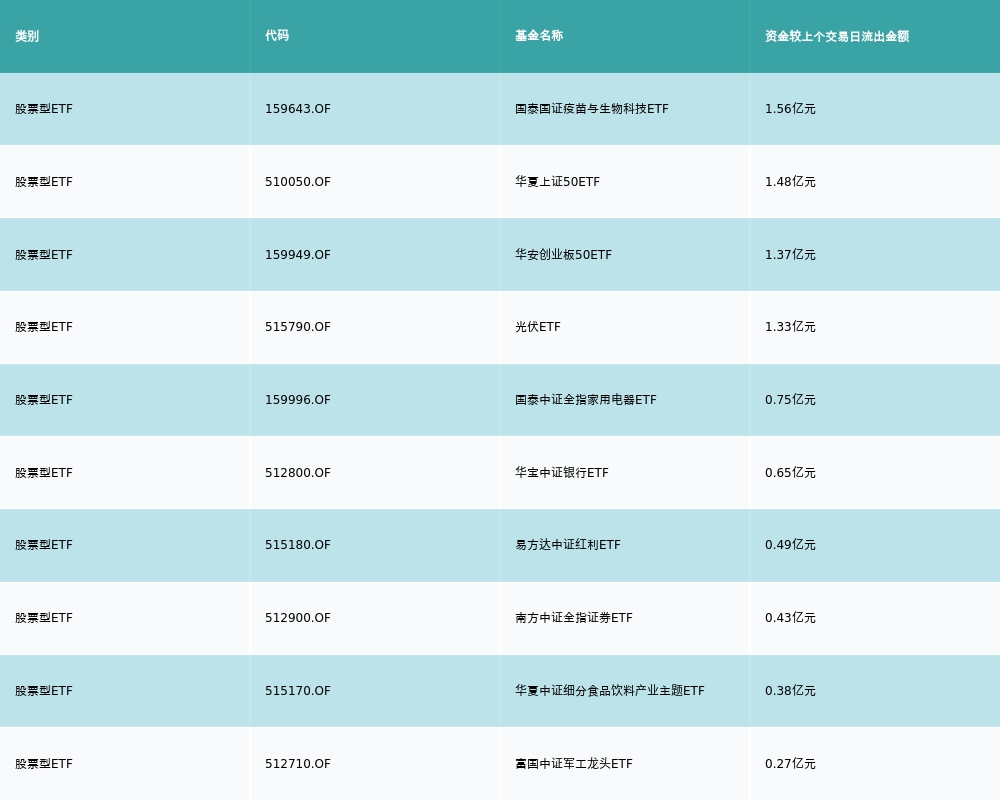Click outflow amount 1.48亿元
This screenshot has width=1000, height=800.
click(790, 182)
